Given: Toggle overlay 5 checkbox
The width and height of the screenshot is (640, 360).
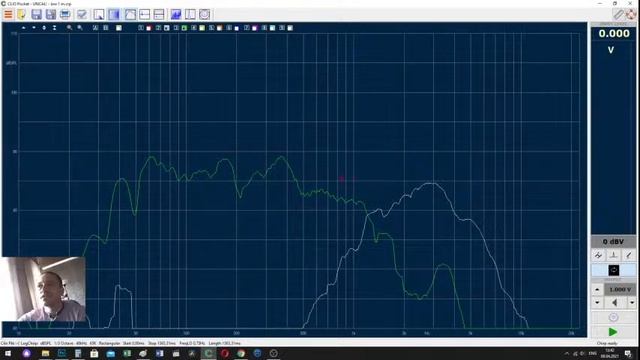Looking at the screenshot, I should click(211, 28).
